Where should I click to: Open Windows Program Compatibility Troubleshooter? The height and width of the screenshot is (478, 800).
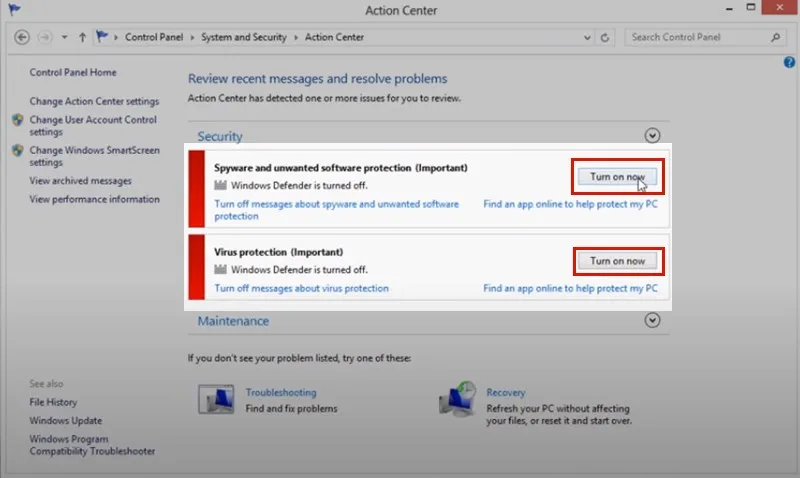(92, 445)
